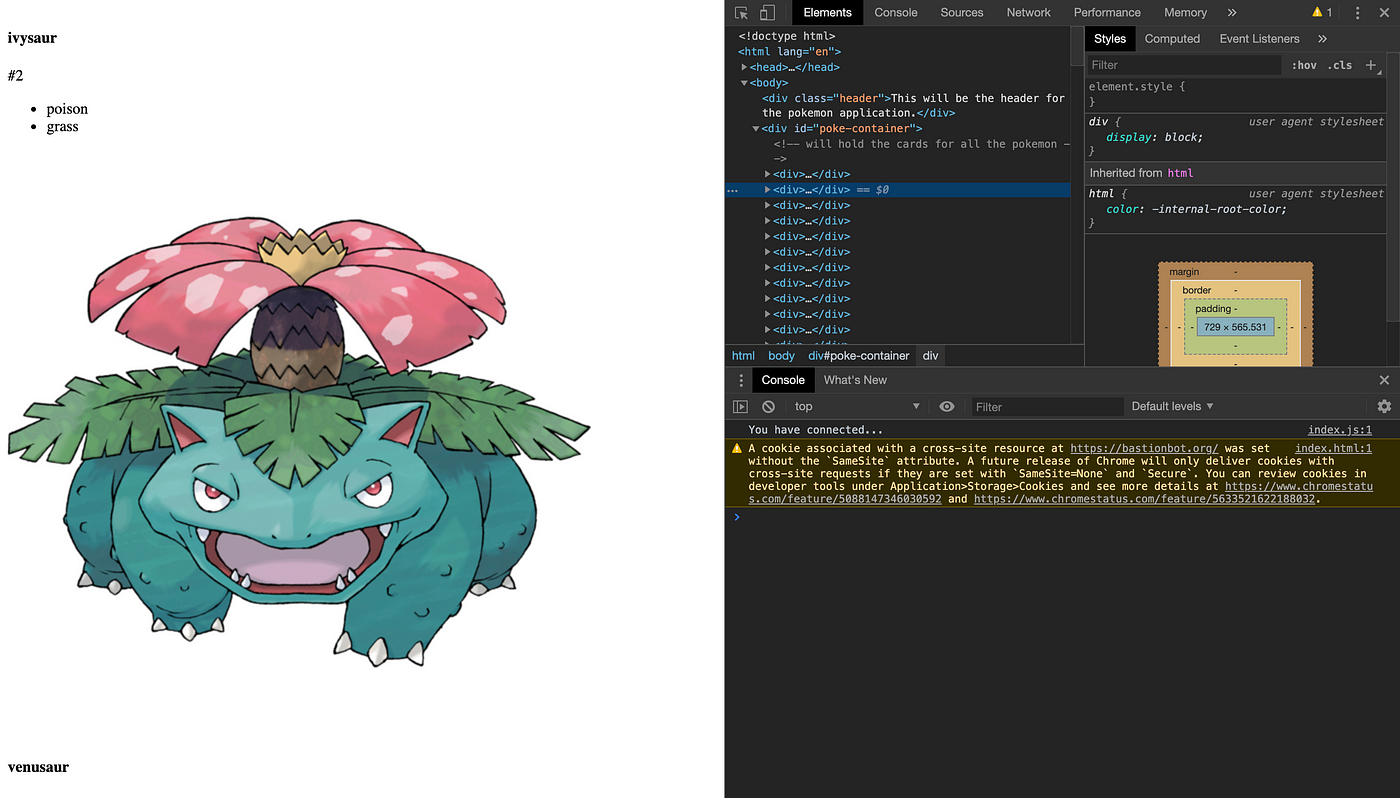Image resolution: width=1400 pixels, height=798 pixels.
Task: Select the 'will hold the cards' comment node
Action: tap(921, 151)
